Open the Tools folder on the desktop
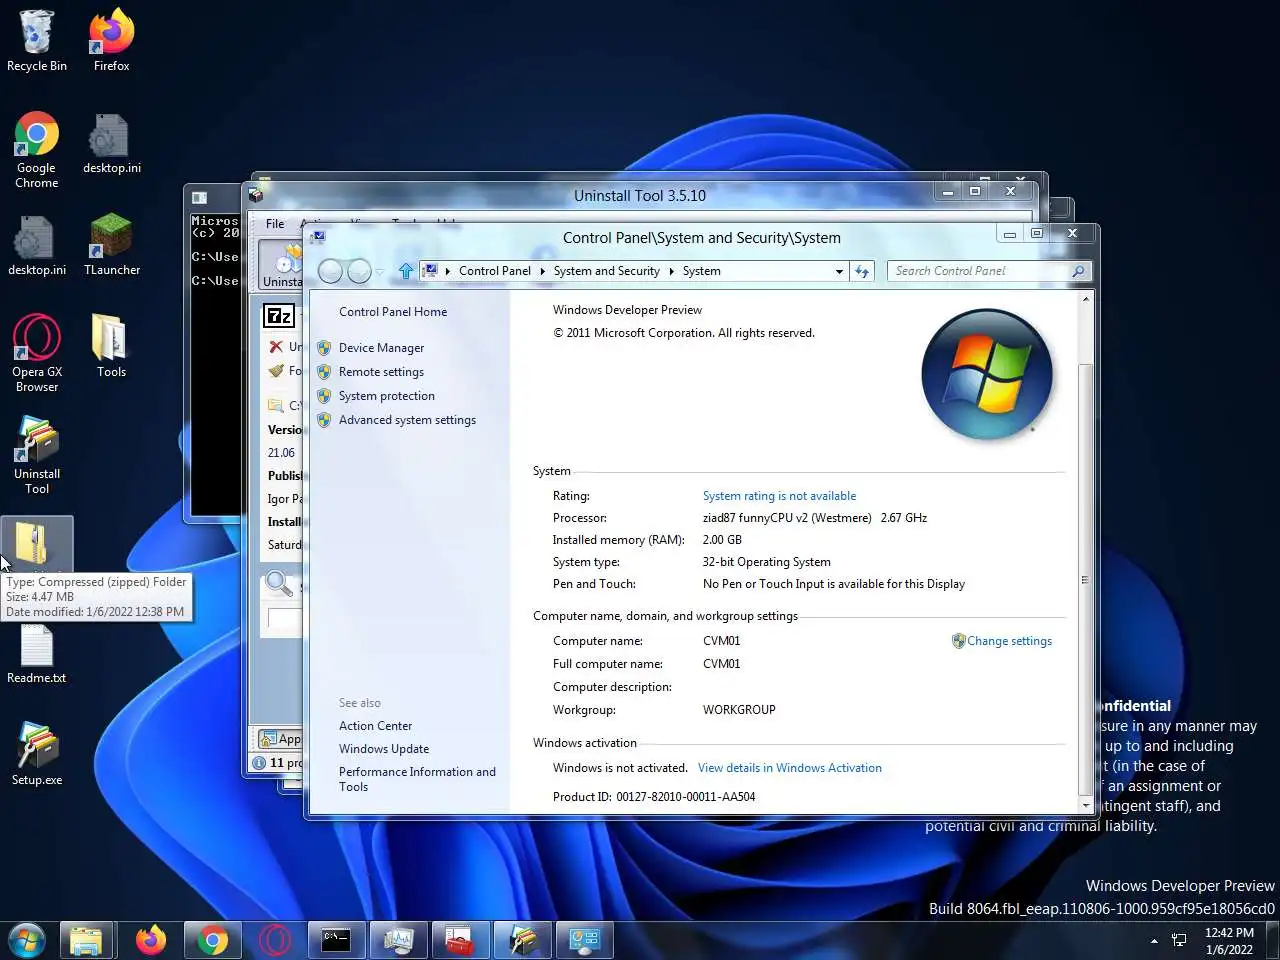The image size is (1280, 960). pyautogui.click(x=111, y=347)
